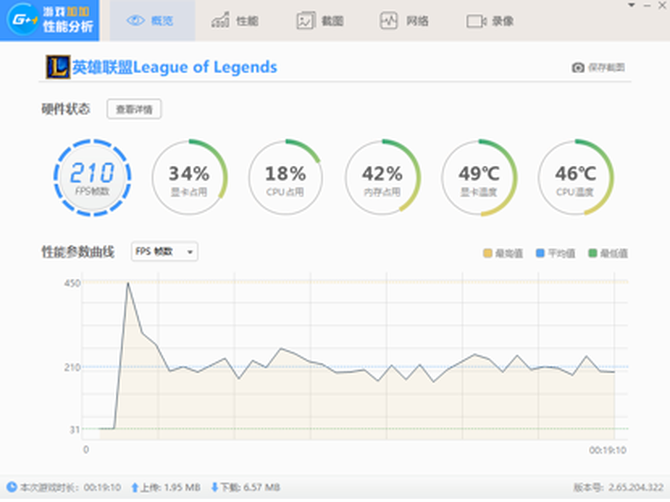Click the download arrow icon in status bar
The image size is (670, 502).
[215, 487]
